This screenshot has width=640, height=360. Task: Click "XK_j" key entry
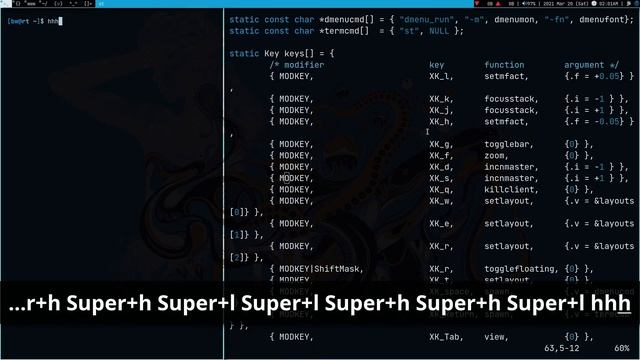pyautogui.click(x=441, y=110)
